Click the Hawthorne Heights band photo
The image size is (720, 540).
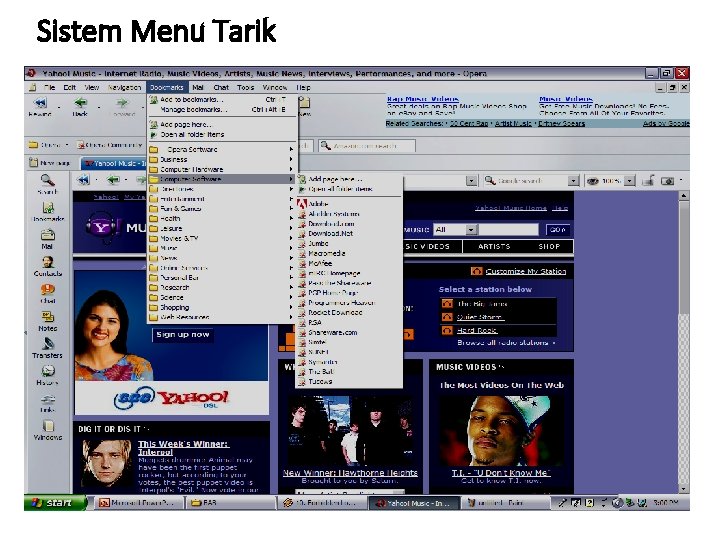[350, 430]
